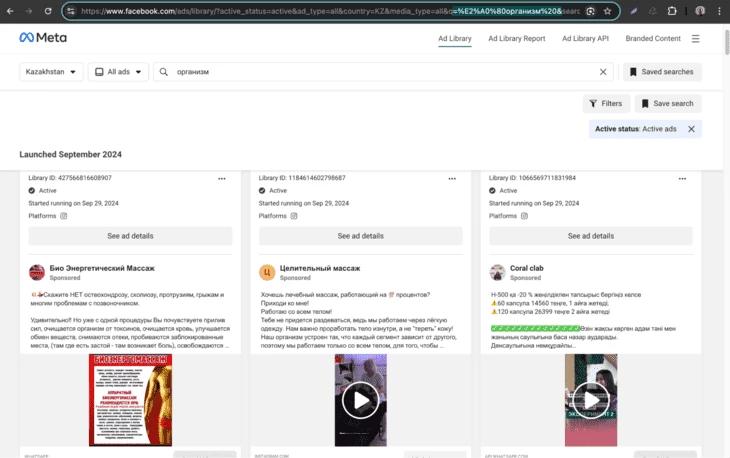Open options menu for ad 1184614602798687
The image size is (730, 458).
(x=452, y=179)
